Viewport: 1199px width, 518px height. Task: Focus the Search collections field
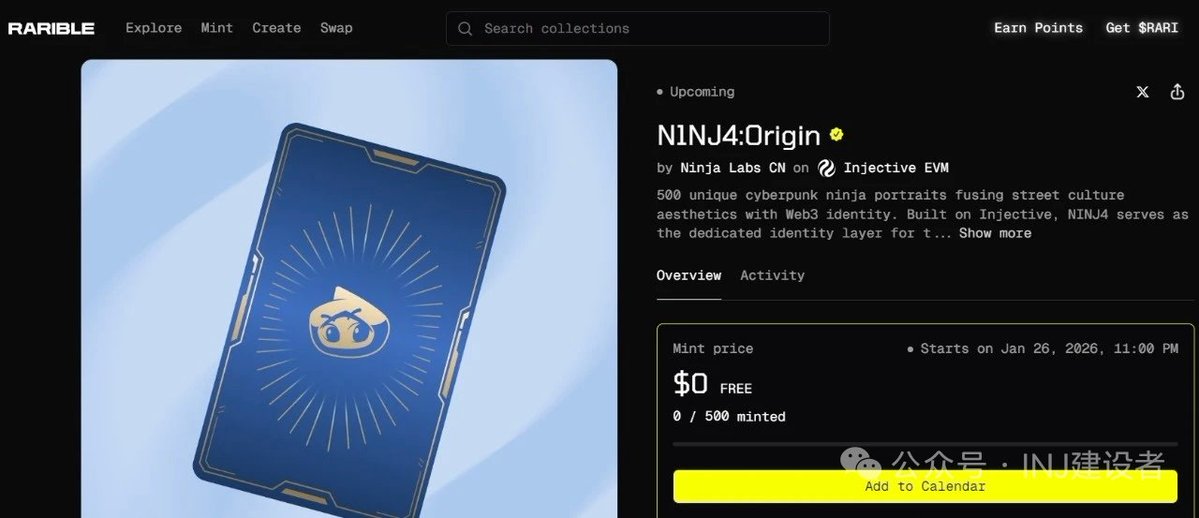pyautogui.click(x=638, y=28)
